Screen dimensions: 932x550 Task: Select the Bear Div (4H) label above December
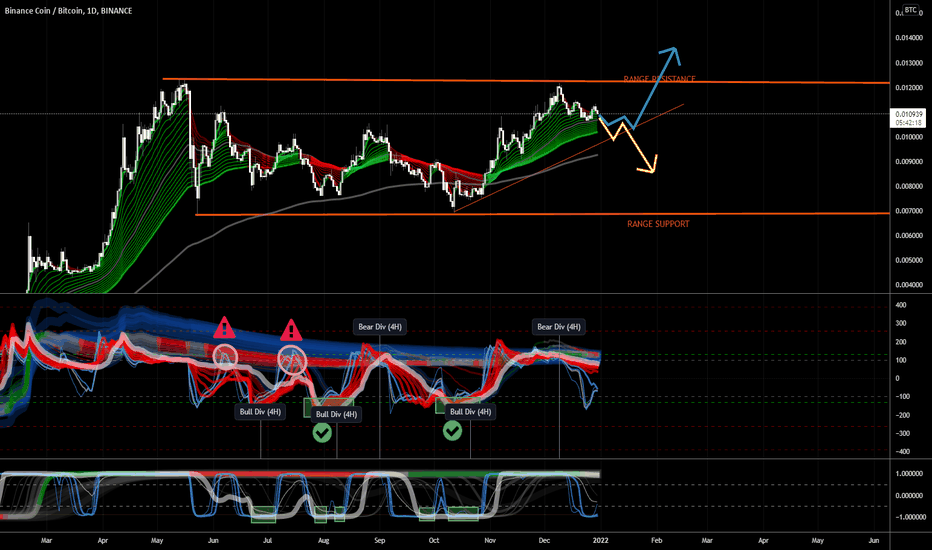(x=559, y=326)
